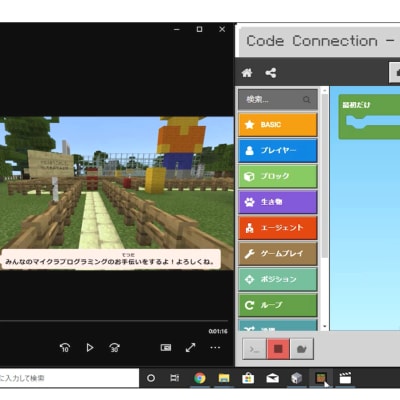This screenshot has width=400, height=400.
Task: Click the loop arrow icon on ループ category
Action: (249, 305)
